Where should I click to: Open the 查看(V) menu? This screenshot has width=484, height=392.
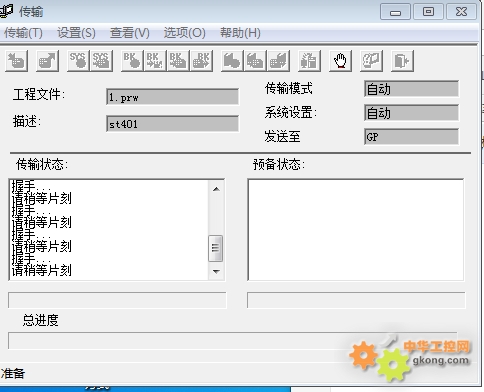pyautogui.click(x=130, y=33)
